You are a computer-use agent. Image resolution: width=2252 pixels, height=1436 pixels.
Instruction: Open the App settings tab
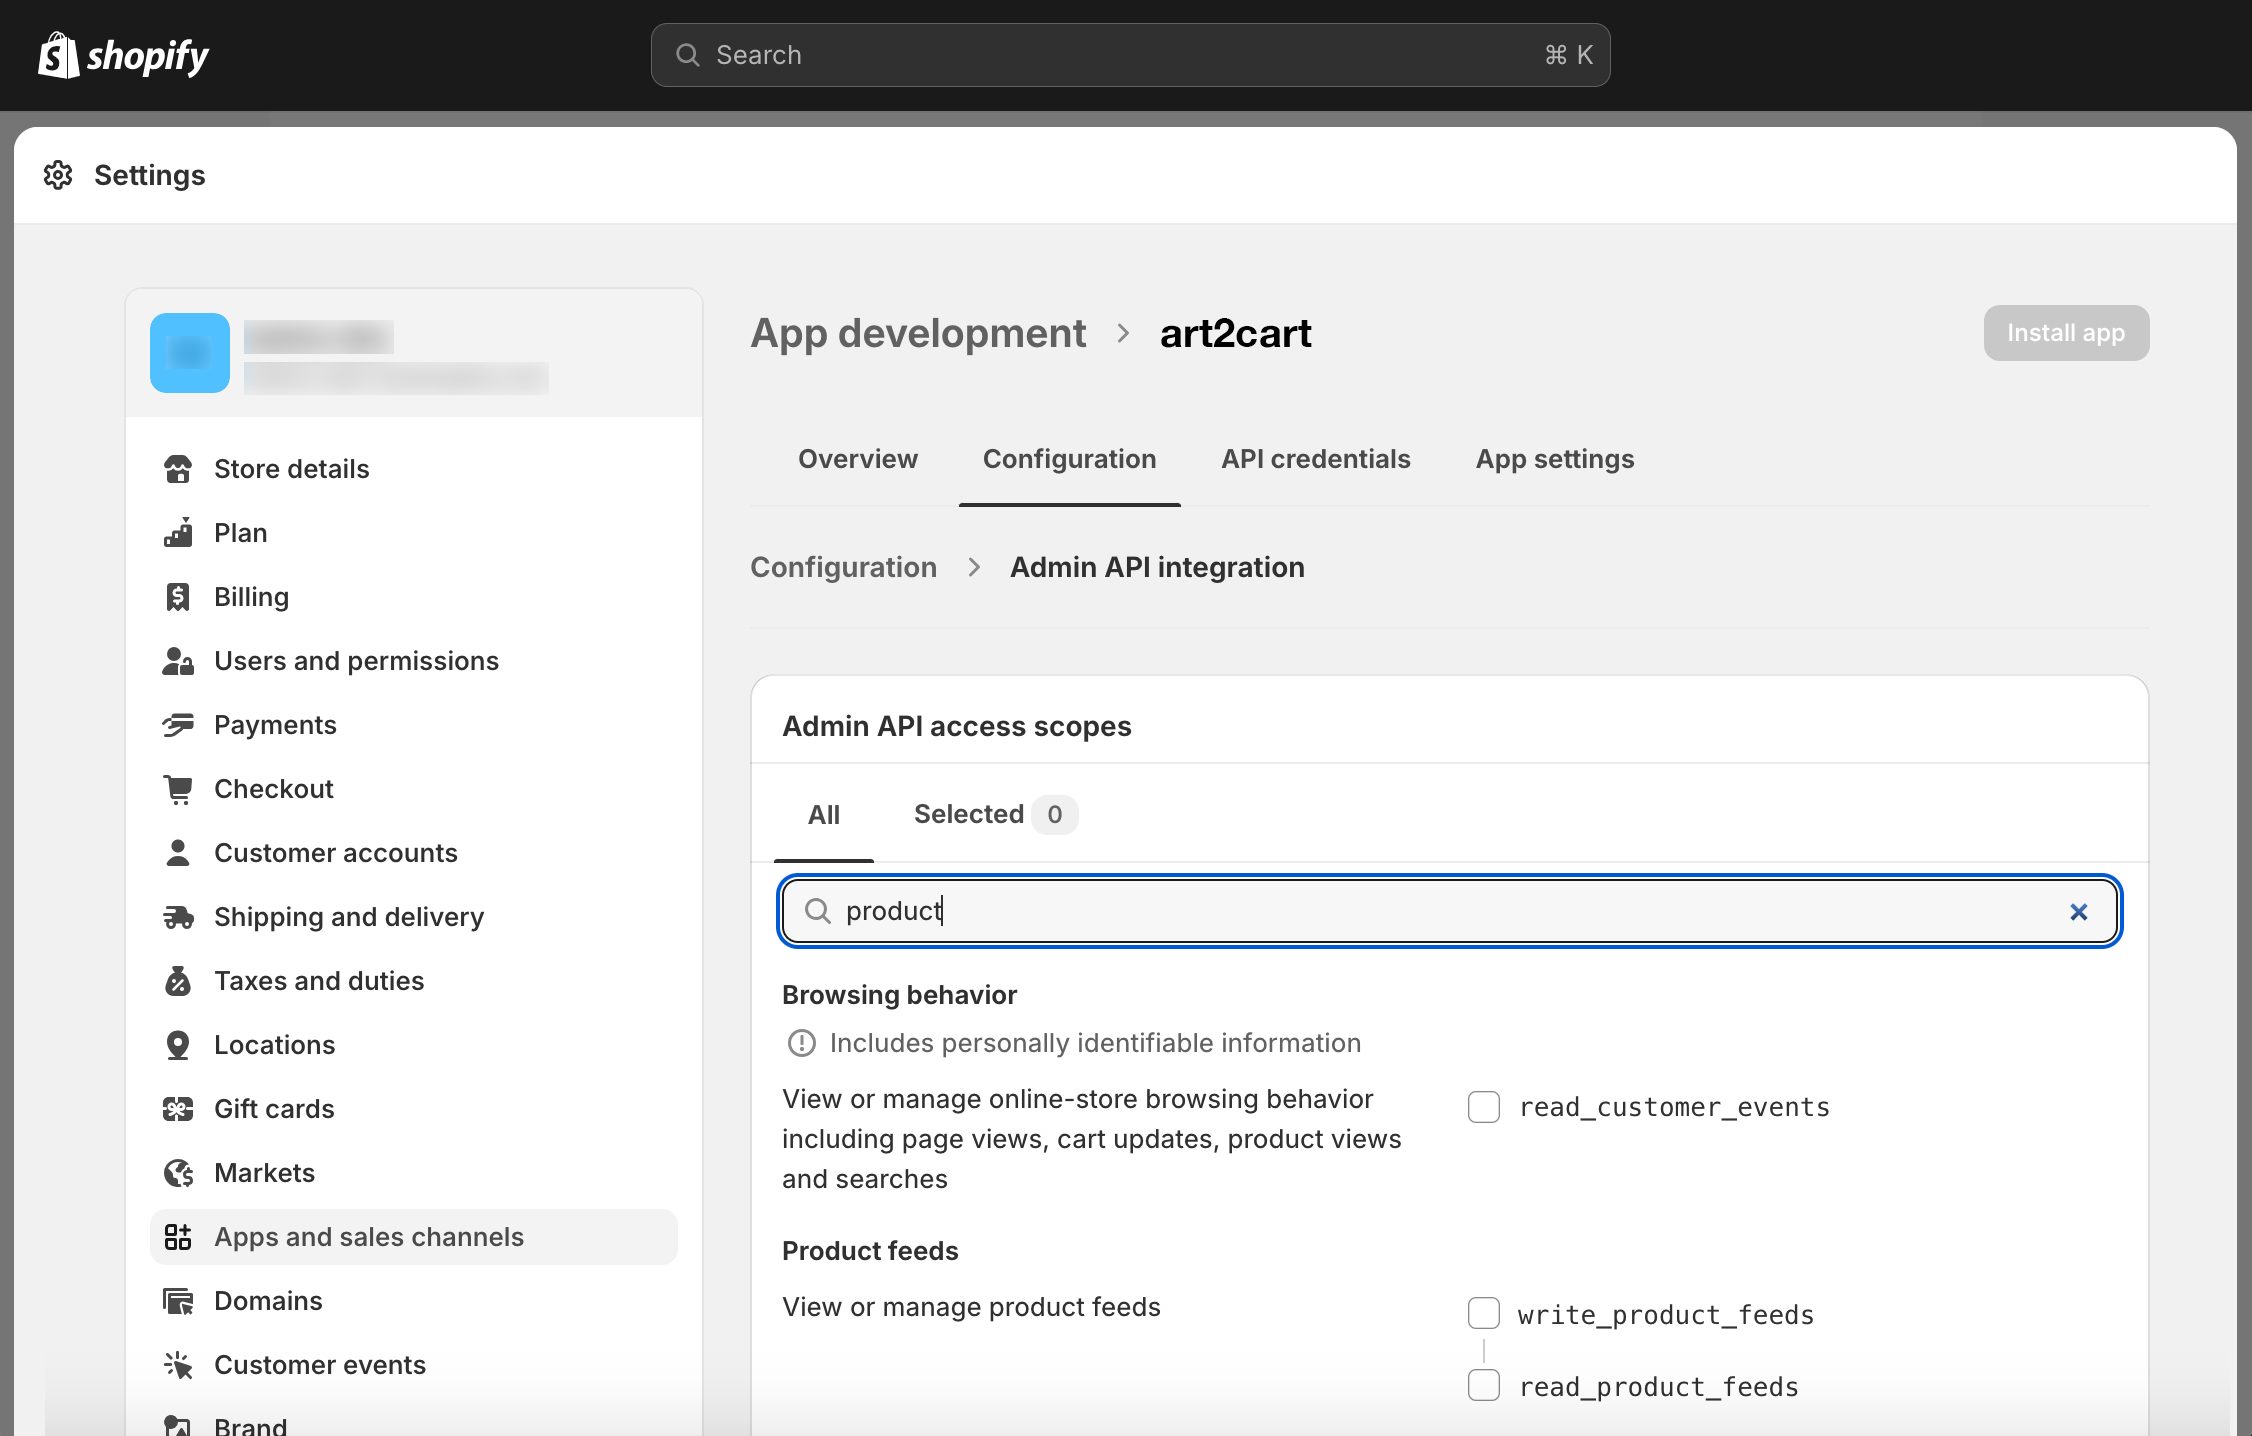[1554, 459]
